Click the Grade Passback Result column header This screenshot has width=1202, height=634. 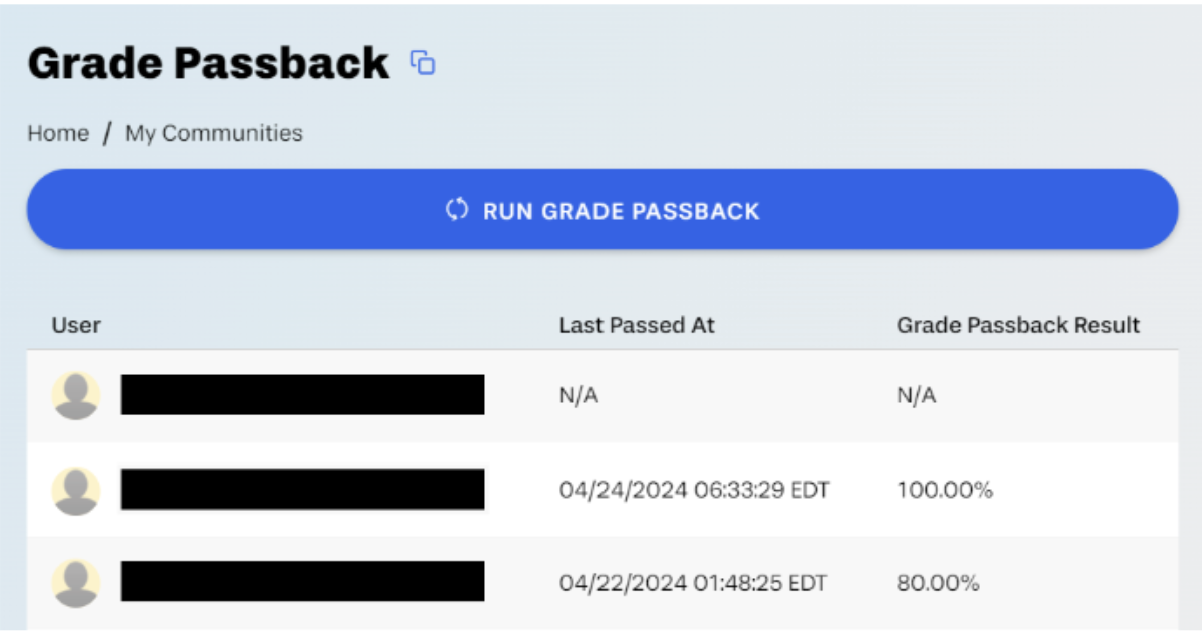1018,325
